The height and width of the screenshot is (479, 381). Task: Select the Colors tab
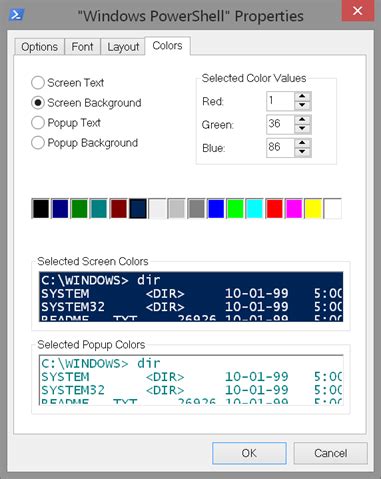167,46
